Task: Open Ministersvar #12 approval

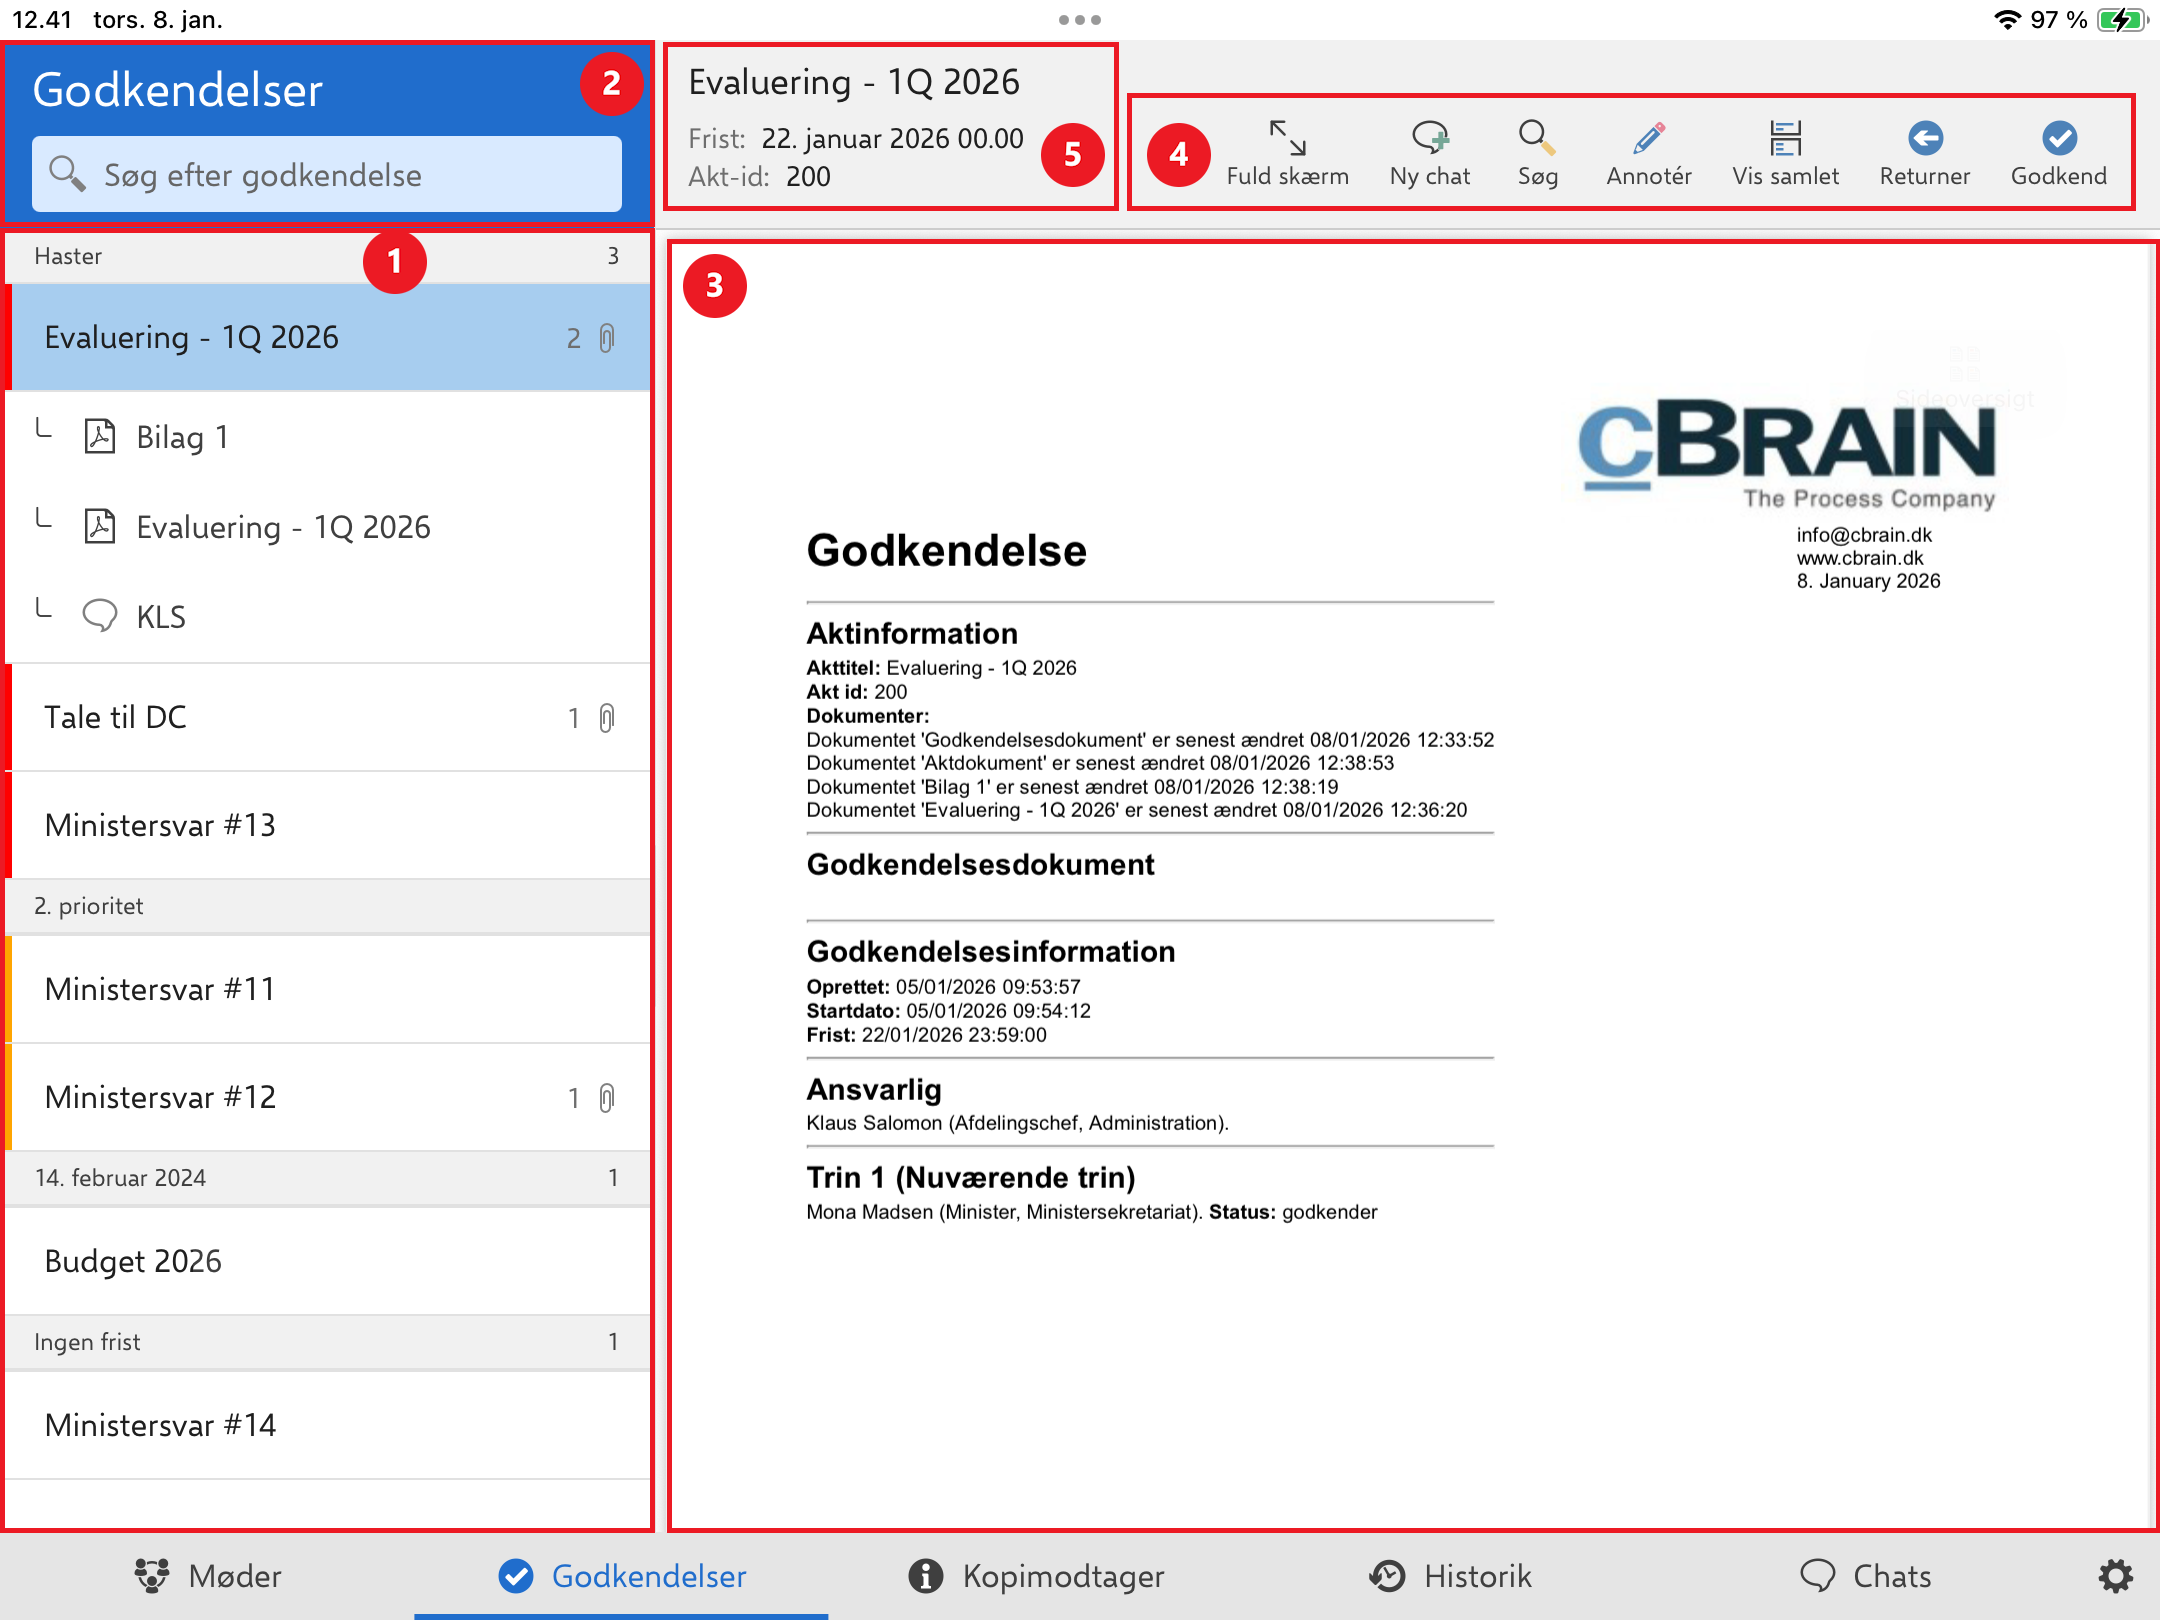Action: point(328,1097)
